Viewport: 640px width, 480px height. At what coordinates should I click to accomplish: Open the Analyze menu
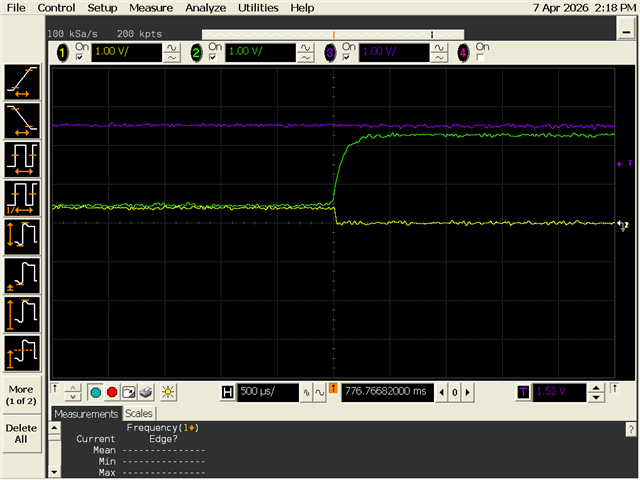click(205, 8)
